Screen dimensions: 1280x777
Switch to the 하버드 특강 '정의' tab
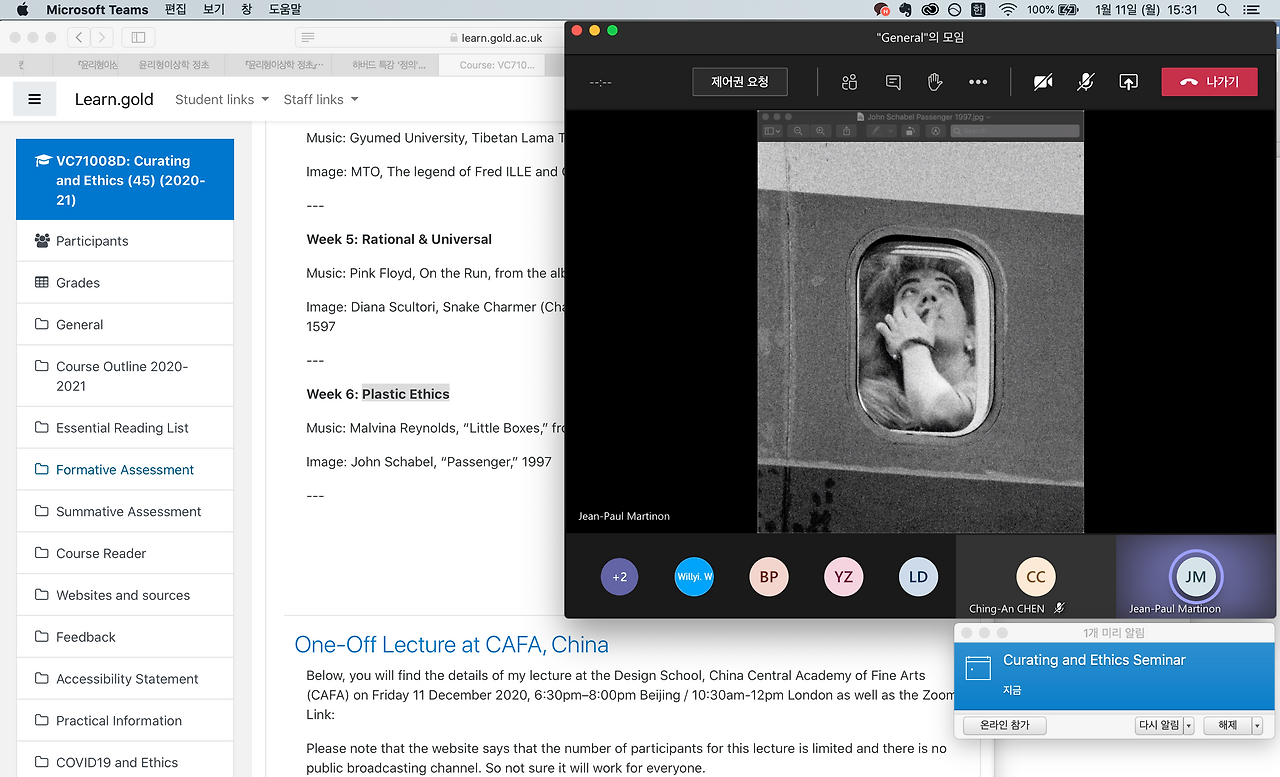pos(385,65)
